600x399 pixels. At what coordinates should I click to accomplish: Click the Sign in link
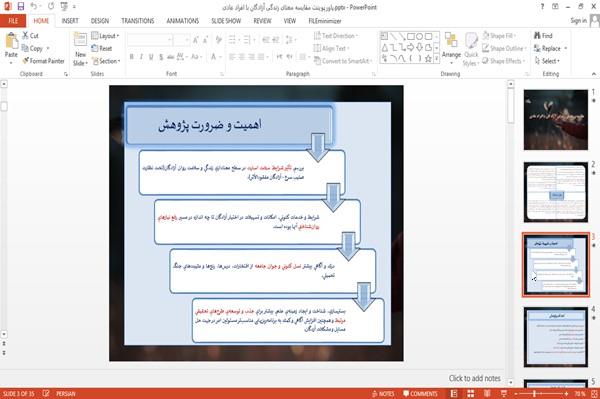(x=578, y=21)
